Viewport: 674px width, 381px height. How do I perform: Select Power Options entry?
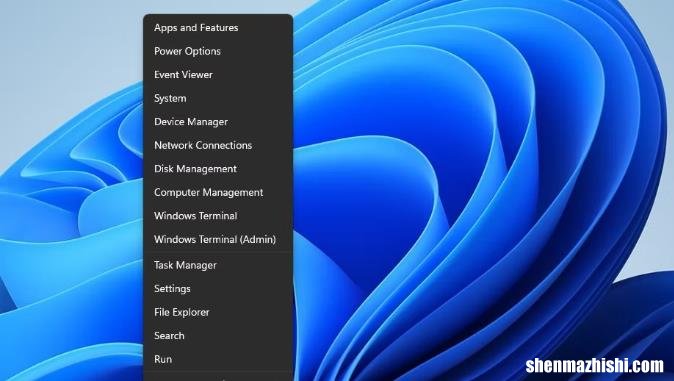218,51
